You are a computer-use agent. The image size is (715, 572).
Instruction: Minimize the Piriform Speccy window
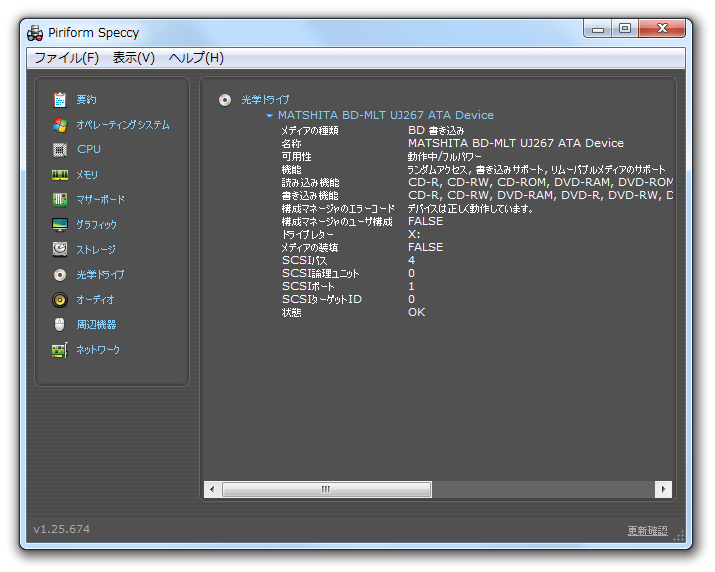[598, 29]
